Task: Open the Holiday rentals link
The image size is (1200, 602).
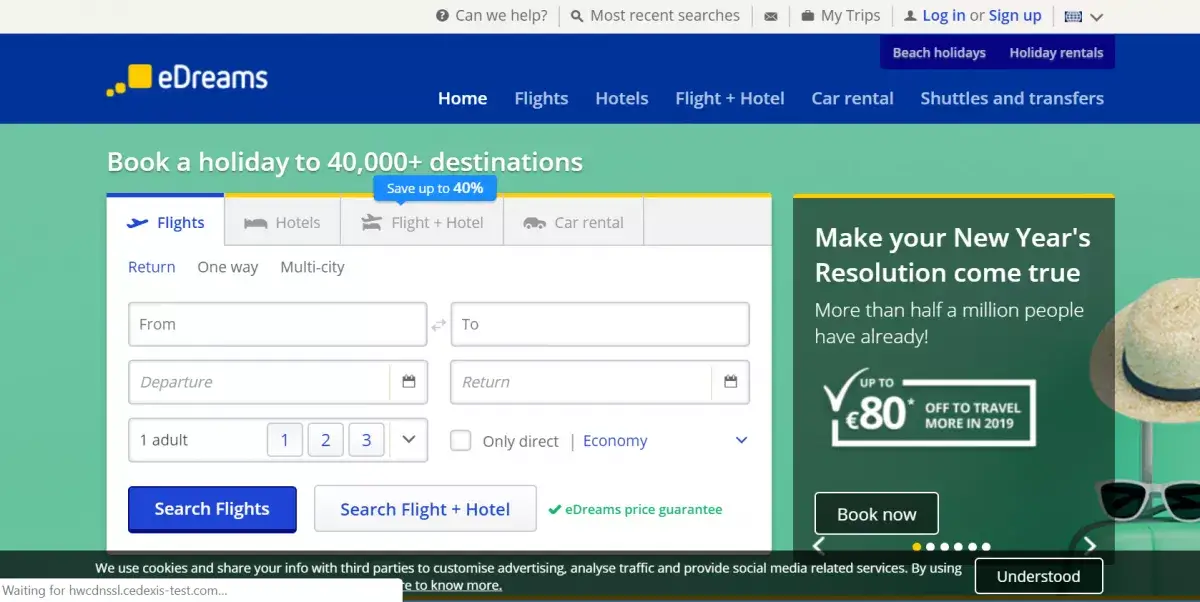Action: click(x=1056, y=53)
